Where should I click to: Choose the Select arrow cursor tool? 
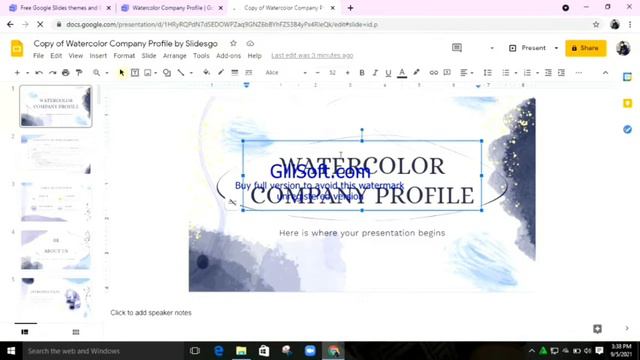122,73
